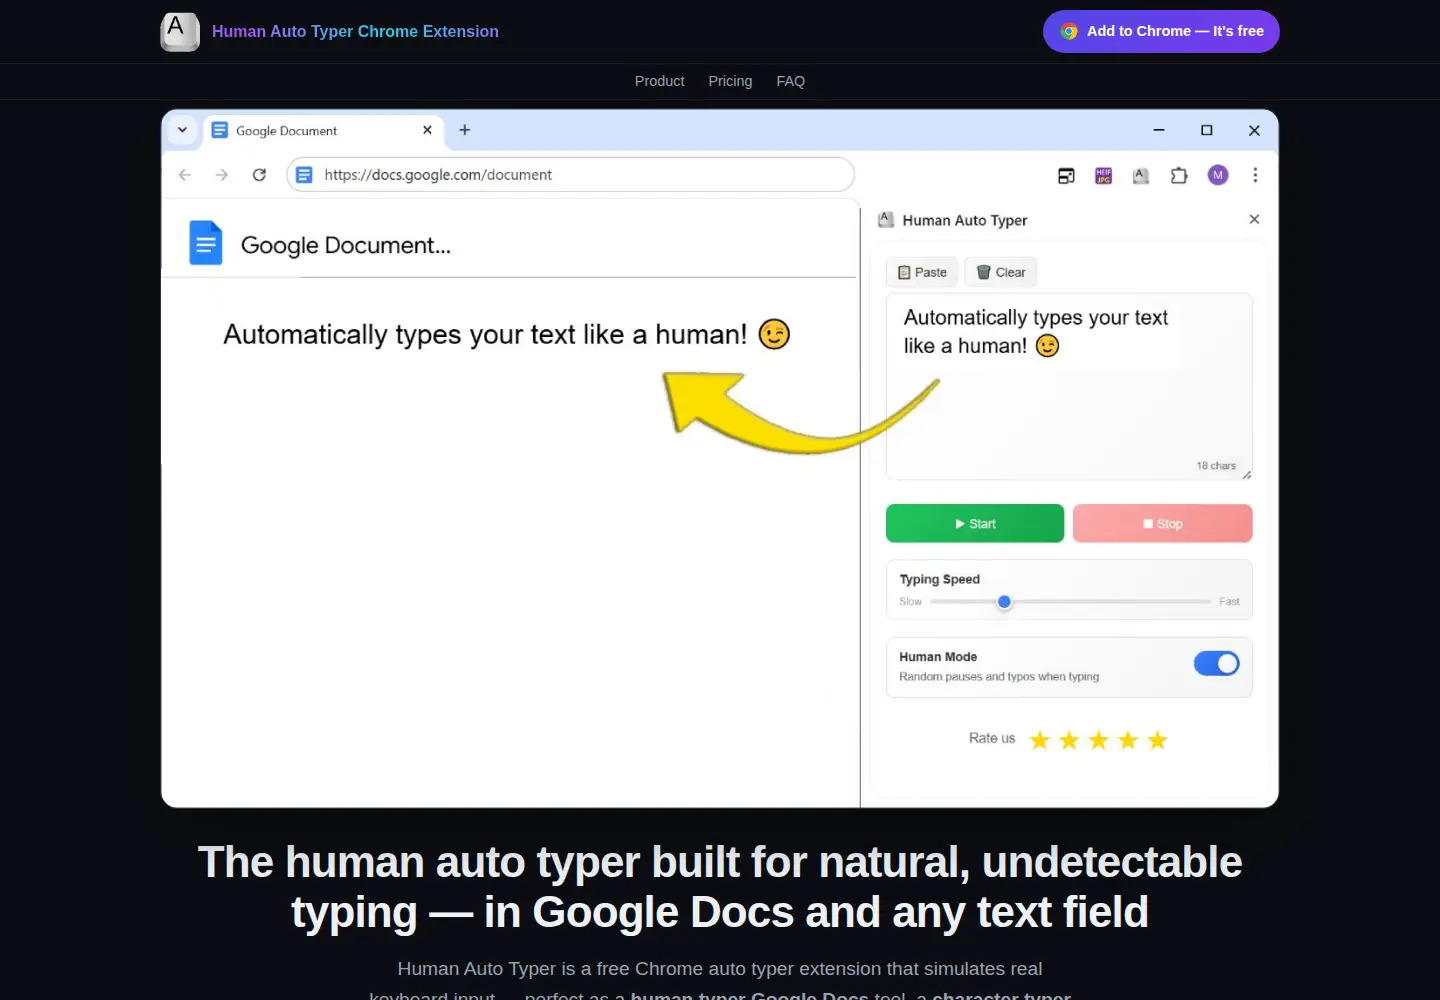Viewport: 1440px width, 1000px height.
Task: Rate with the first star
Action: 1040,740
